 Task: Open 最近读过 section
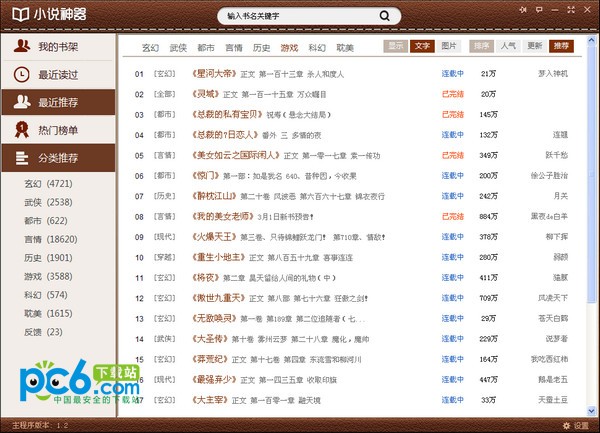[59, 75]
